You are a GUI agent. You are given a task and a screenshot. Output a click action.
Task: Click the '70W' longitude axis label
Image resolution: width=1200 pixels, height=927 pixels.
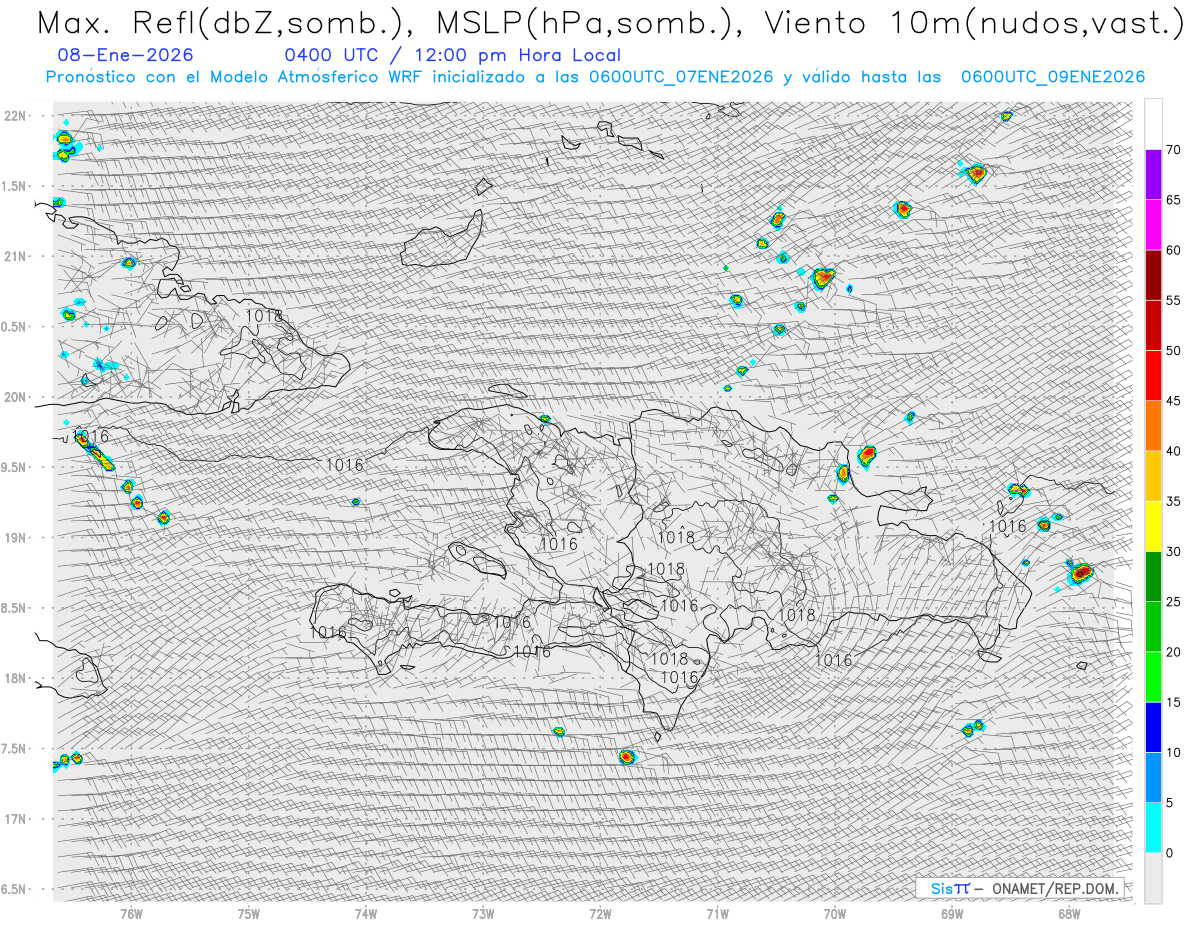tap(835, 913)
